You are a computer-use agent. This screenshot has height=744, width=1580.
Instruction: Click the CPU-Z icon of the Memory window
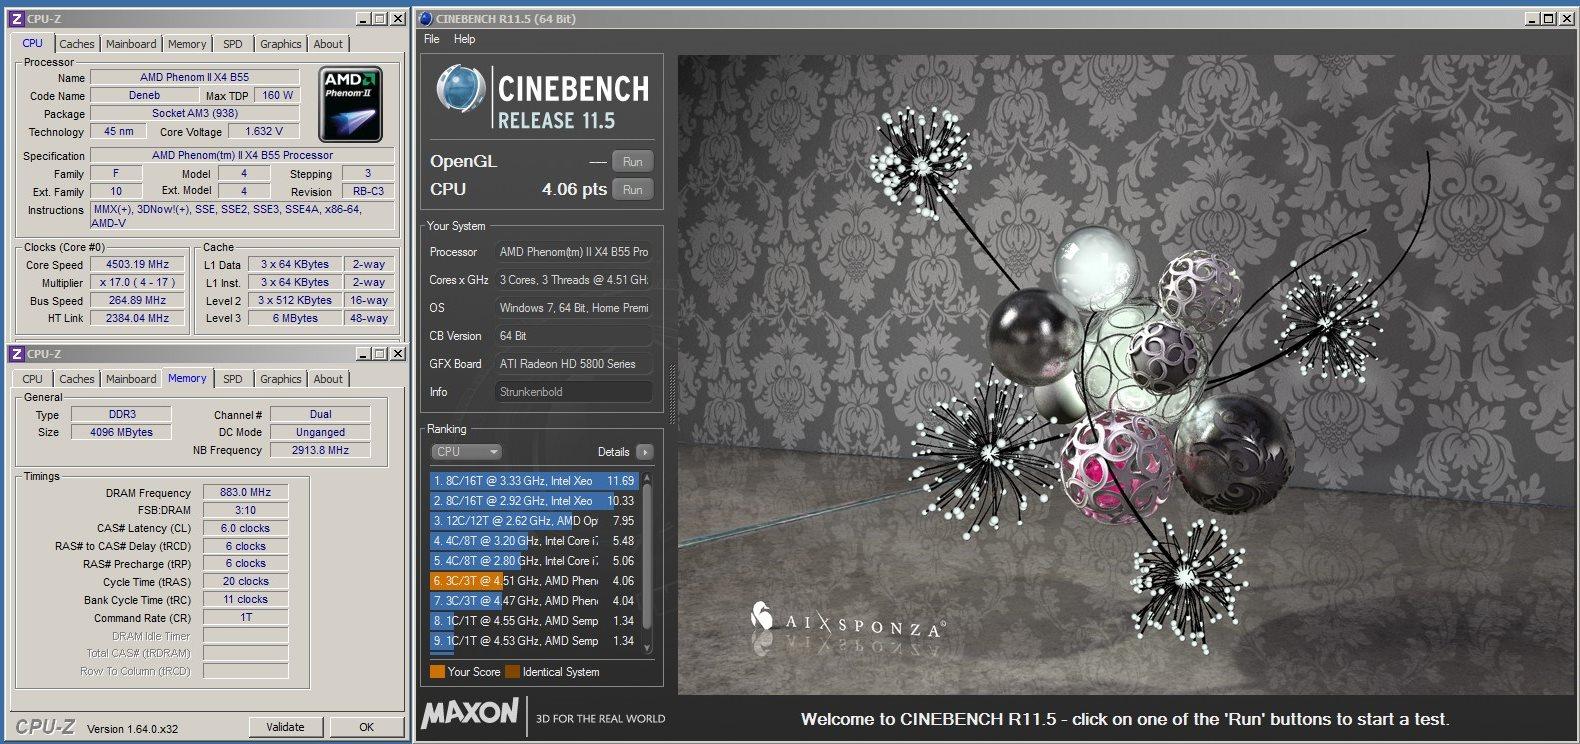(16, 354)
